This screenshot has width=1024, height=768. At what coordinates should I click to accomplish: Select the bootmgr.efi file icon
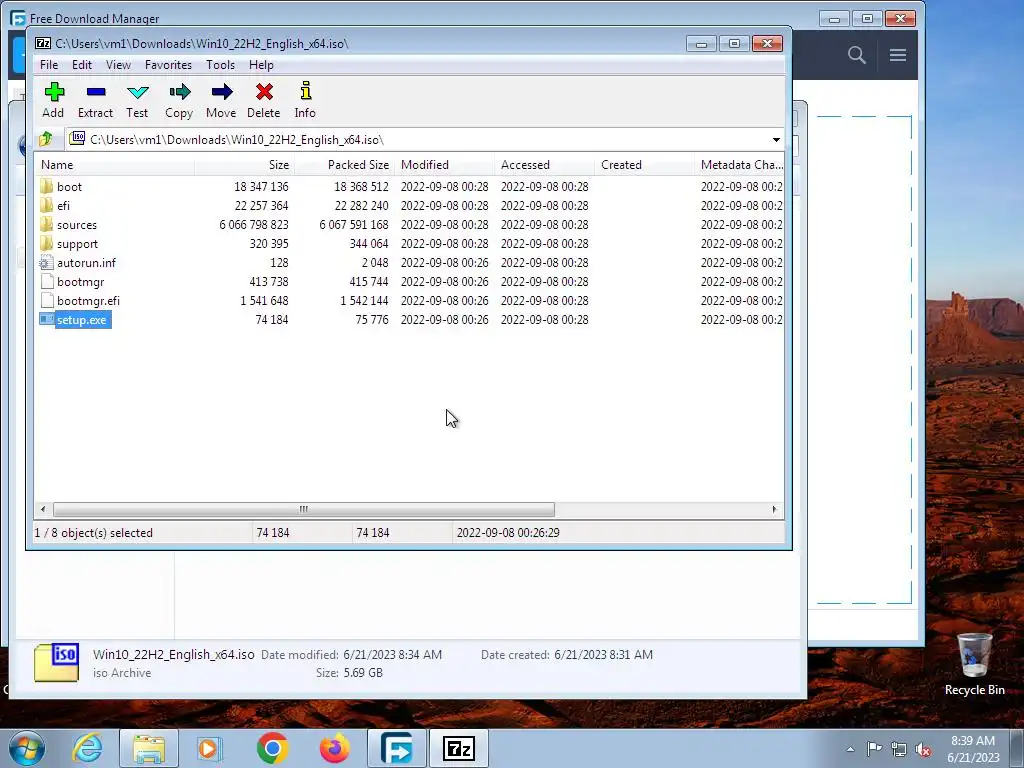point(46,300)
